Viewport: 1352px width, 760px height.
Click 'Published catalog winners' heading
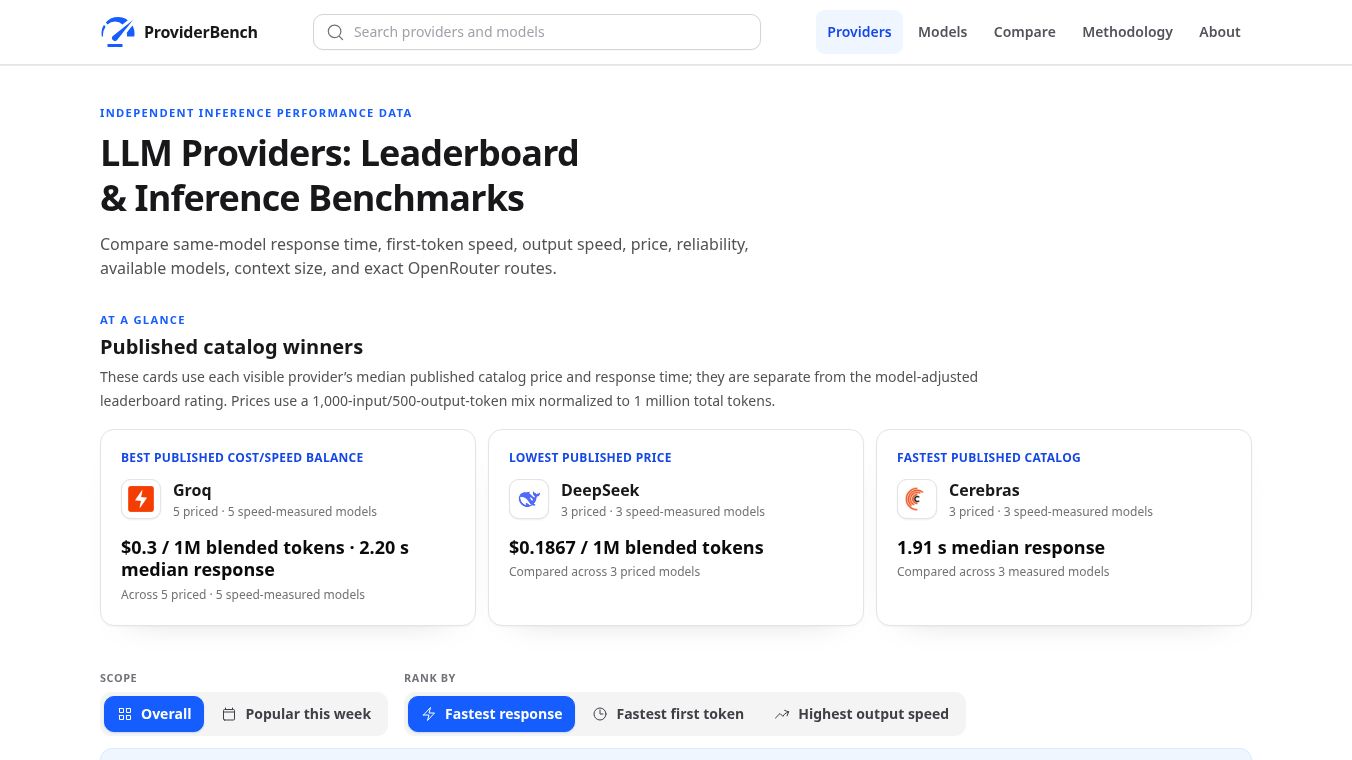point(231,347)
